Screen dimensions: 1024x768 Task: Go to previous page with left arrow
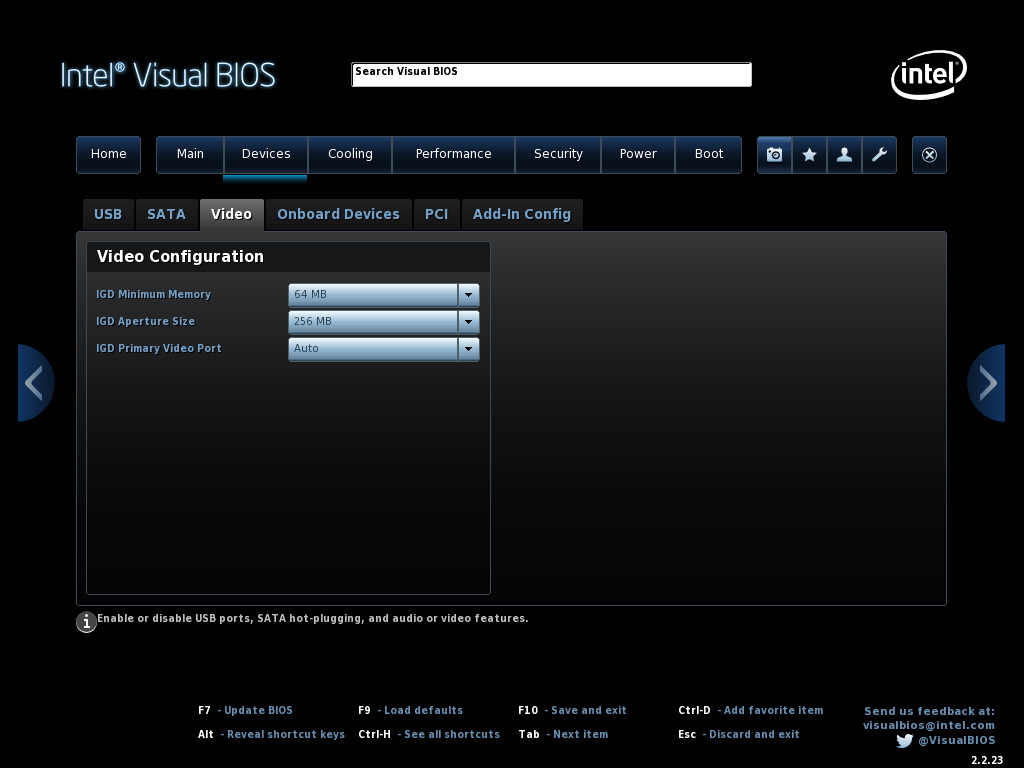pyautogui.click(x=35, y=383)
